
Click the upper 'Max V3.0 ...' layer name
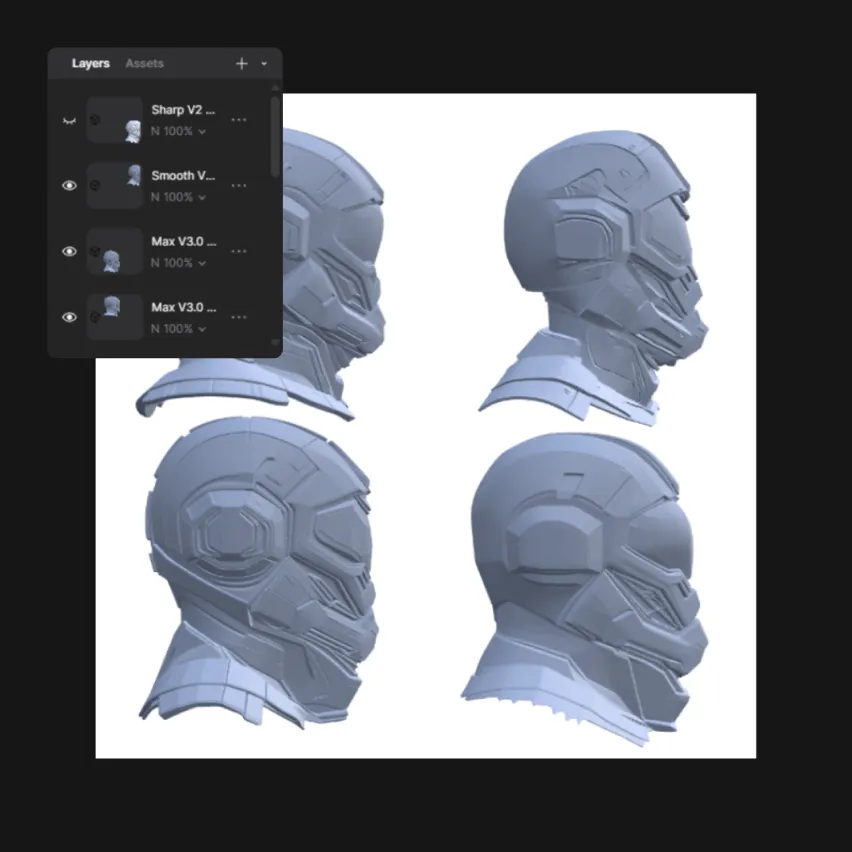[184, 242]
